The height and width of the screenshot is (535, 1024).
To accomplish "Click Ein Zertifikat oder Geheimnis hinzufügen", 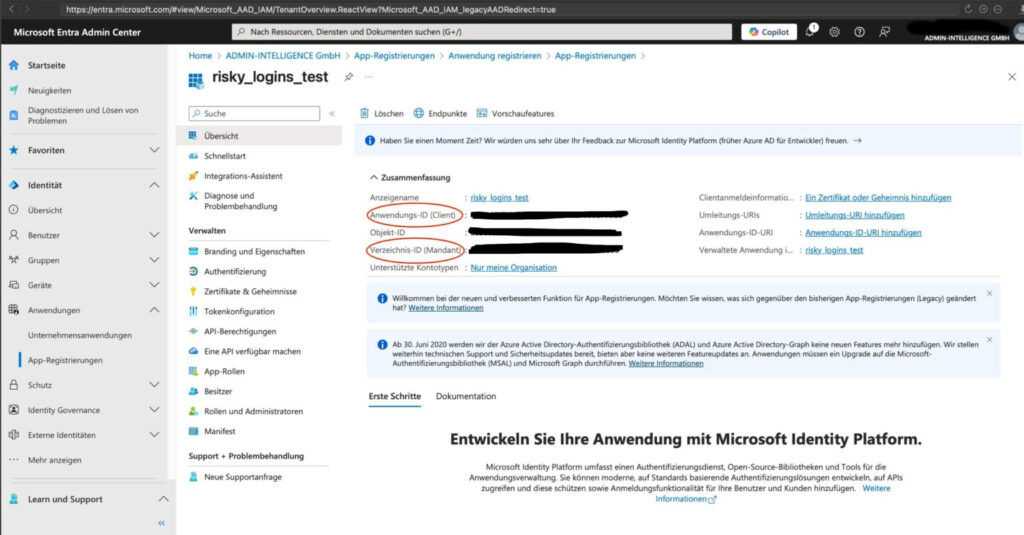I will [x=878, y=198].
